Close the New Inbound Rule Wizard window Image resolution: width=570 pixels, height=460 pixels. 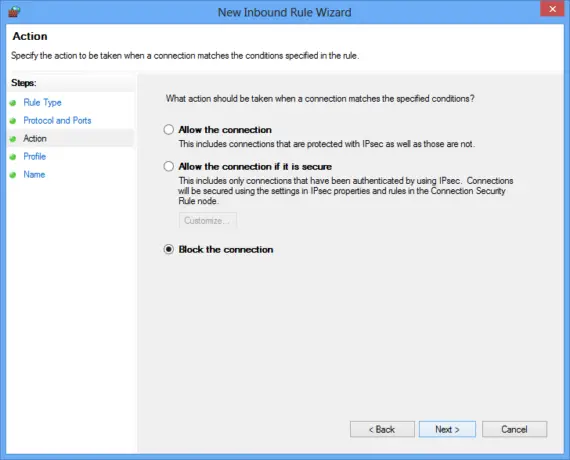[552, 9]
